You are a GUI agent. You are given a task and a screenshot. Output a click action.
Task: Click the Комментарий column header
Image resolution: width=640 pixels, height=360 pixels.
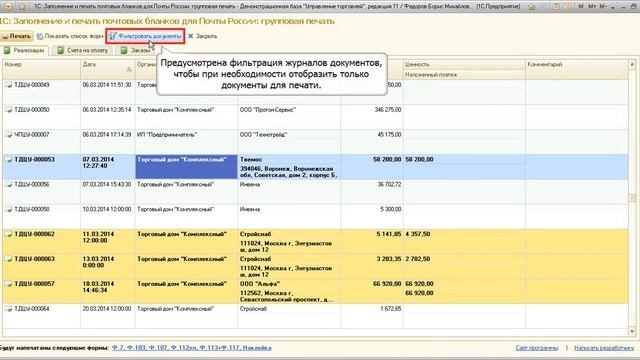[x=576, y=69]
